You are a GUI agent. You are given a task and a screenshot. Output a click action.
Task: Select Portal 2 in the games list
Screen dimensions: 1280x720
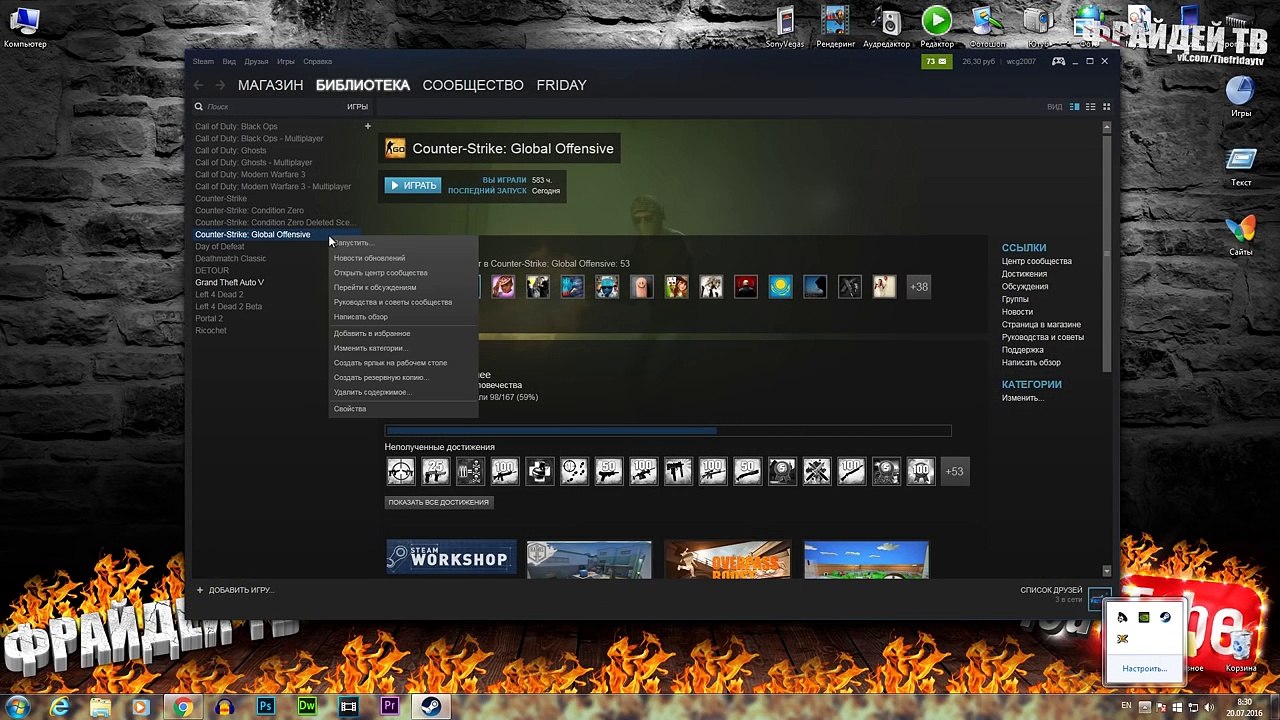point(209,318)
